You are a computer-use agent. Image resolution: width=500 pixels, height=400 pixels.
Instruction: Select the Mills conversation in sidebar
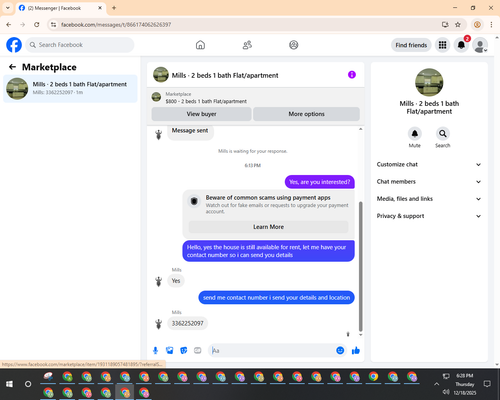tap(70, 89)
